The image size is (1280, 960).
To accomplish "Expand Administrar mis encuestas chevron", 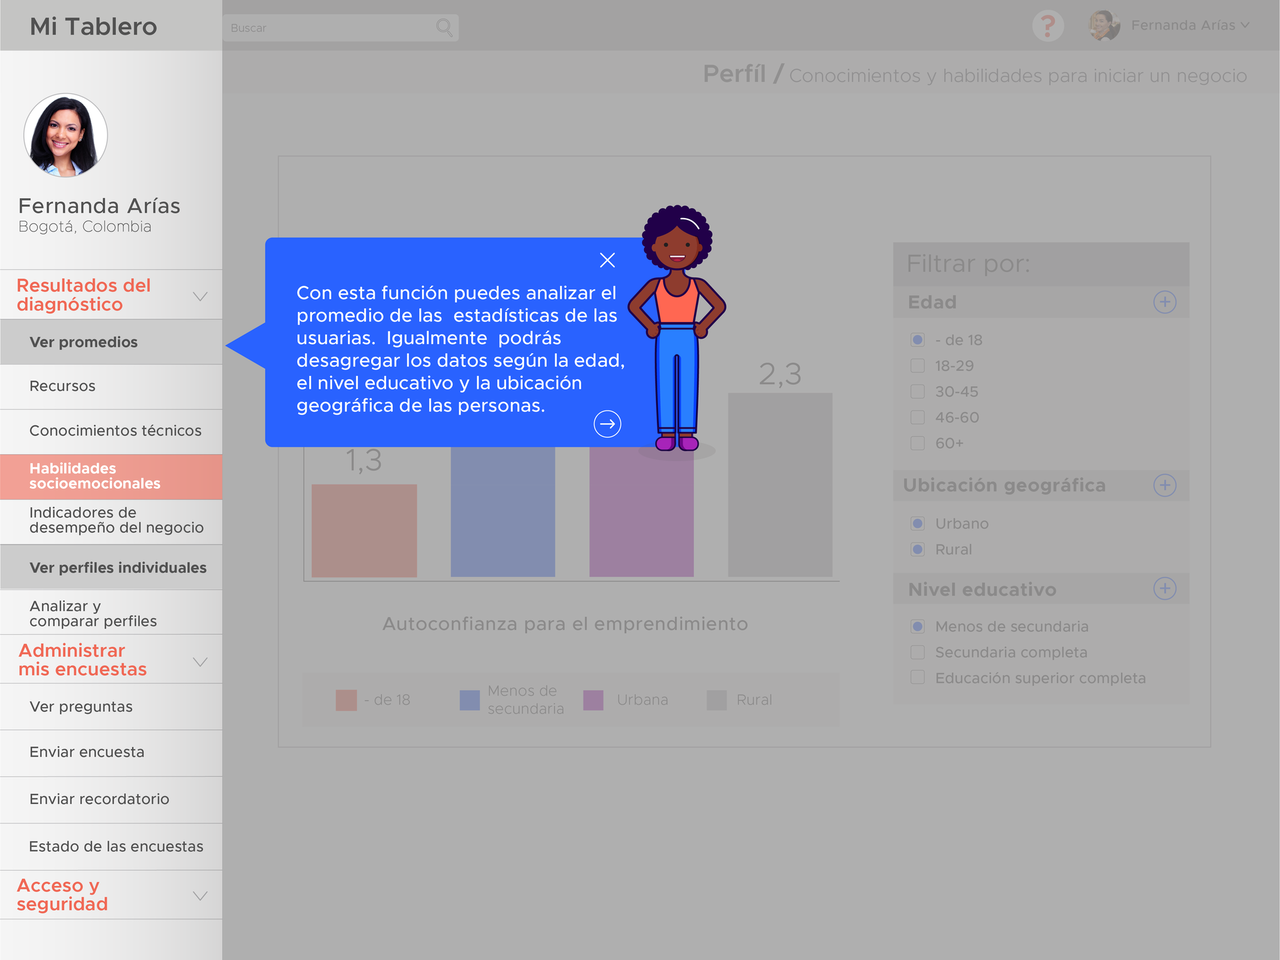I will click(x=200, y=662).
